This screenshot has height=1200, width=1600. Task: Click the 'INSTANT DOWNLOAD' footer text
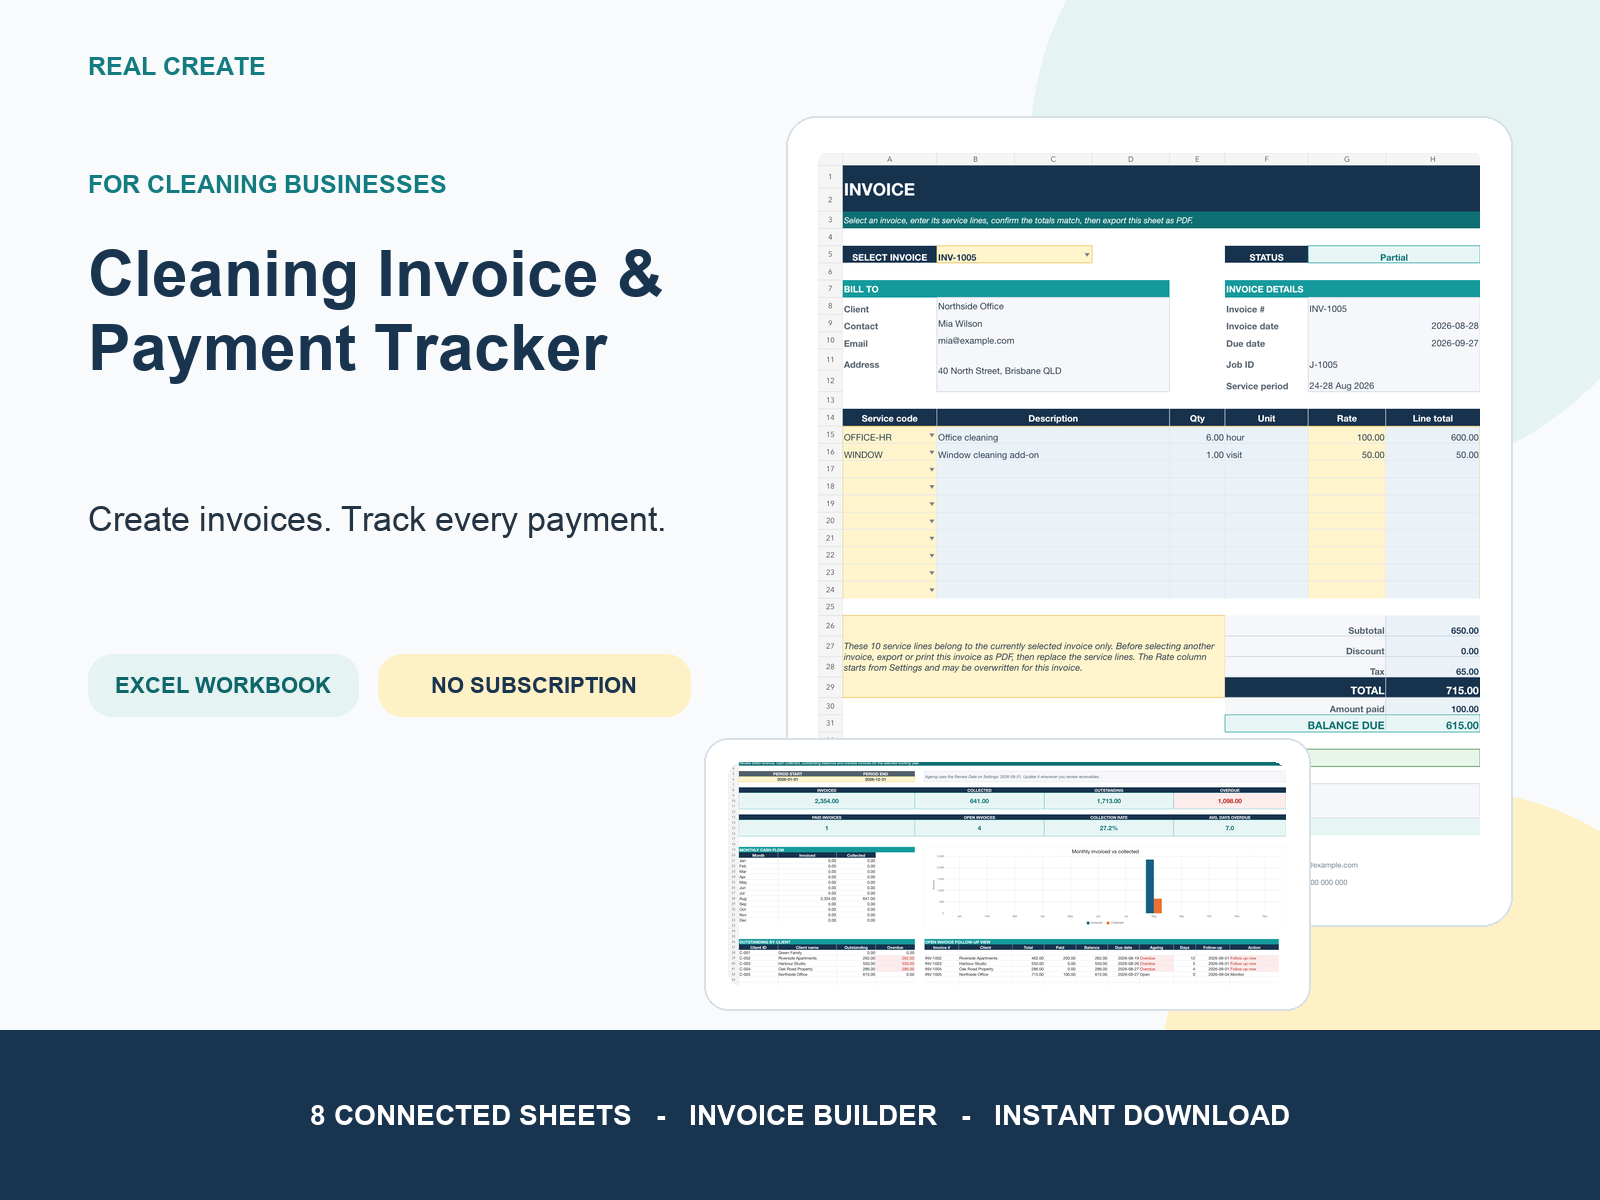coord(1142,1115)
